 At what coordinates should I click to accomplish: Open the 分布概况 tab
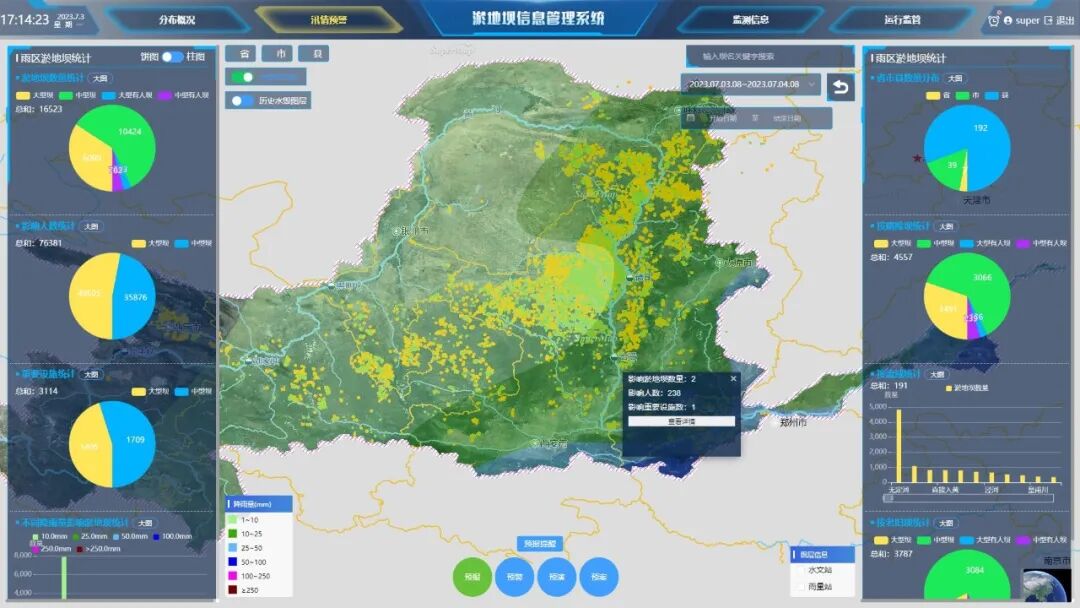(x=177, y=20)
